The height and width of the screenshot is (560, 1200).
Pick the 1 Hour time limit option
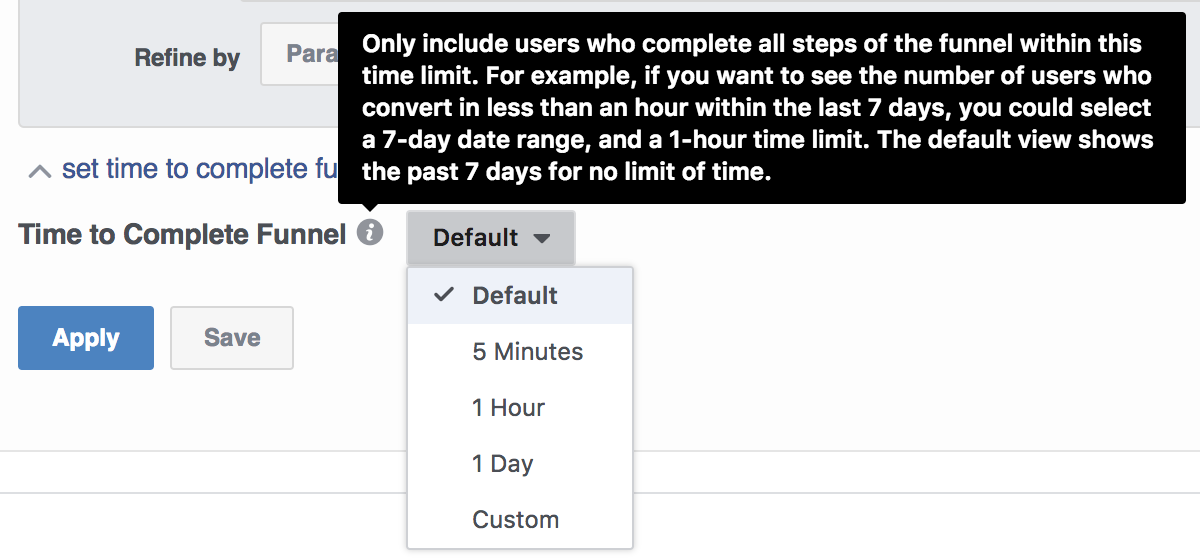[x=520, y=408]
